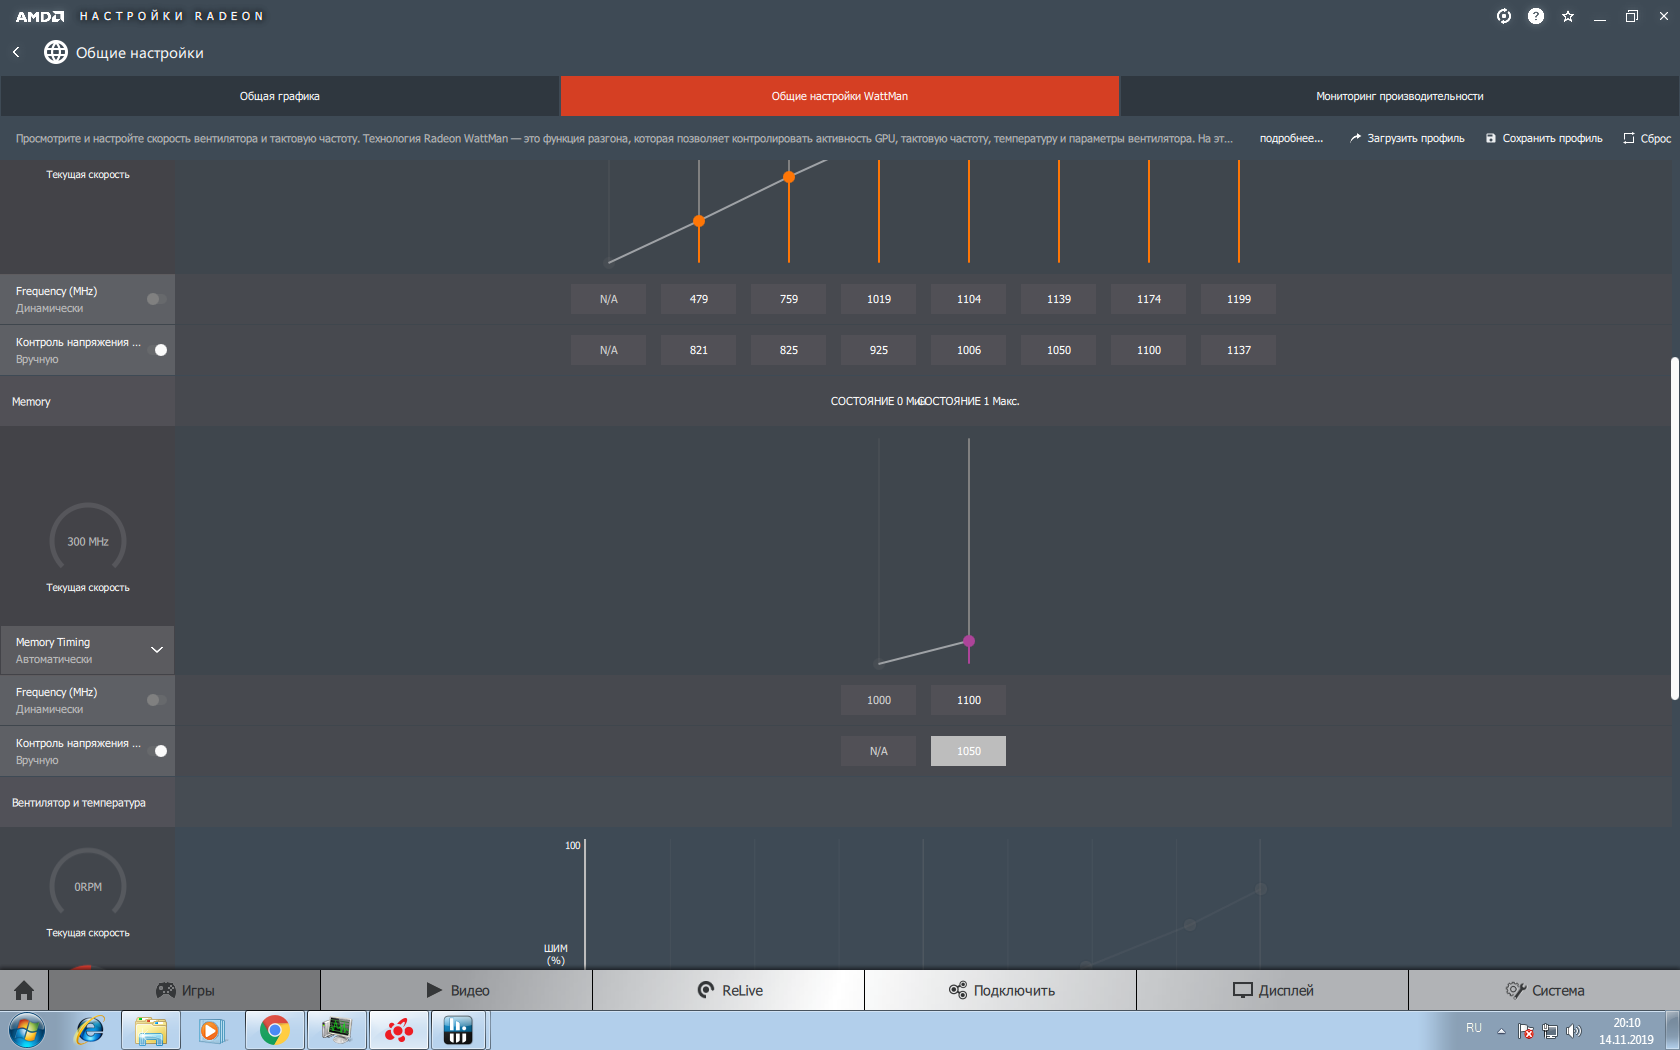Click the vertical scrollbar on right edge
Viewport: 1680px width, 1050px height.
[1674, 528]
